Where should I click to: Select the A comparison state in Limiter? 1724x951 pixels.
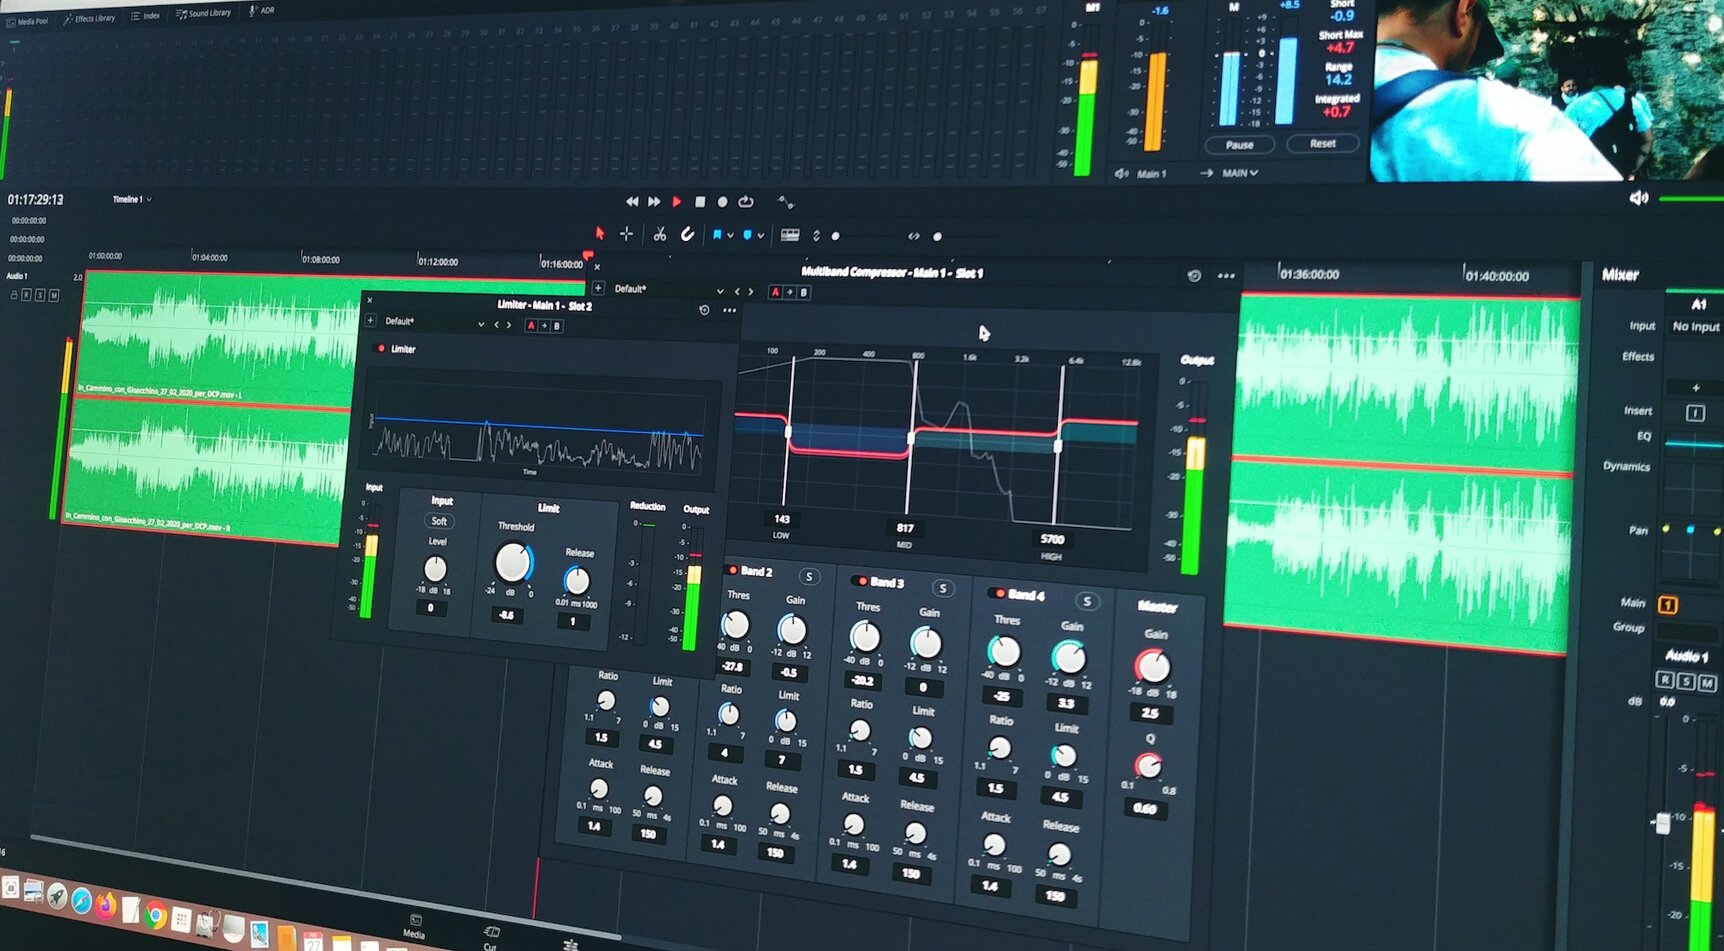coord(531,325)
